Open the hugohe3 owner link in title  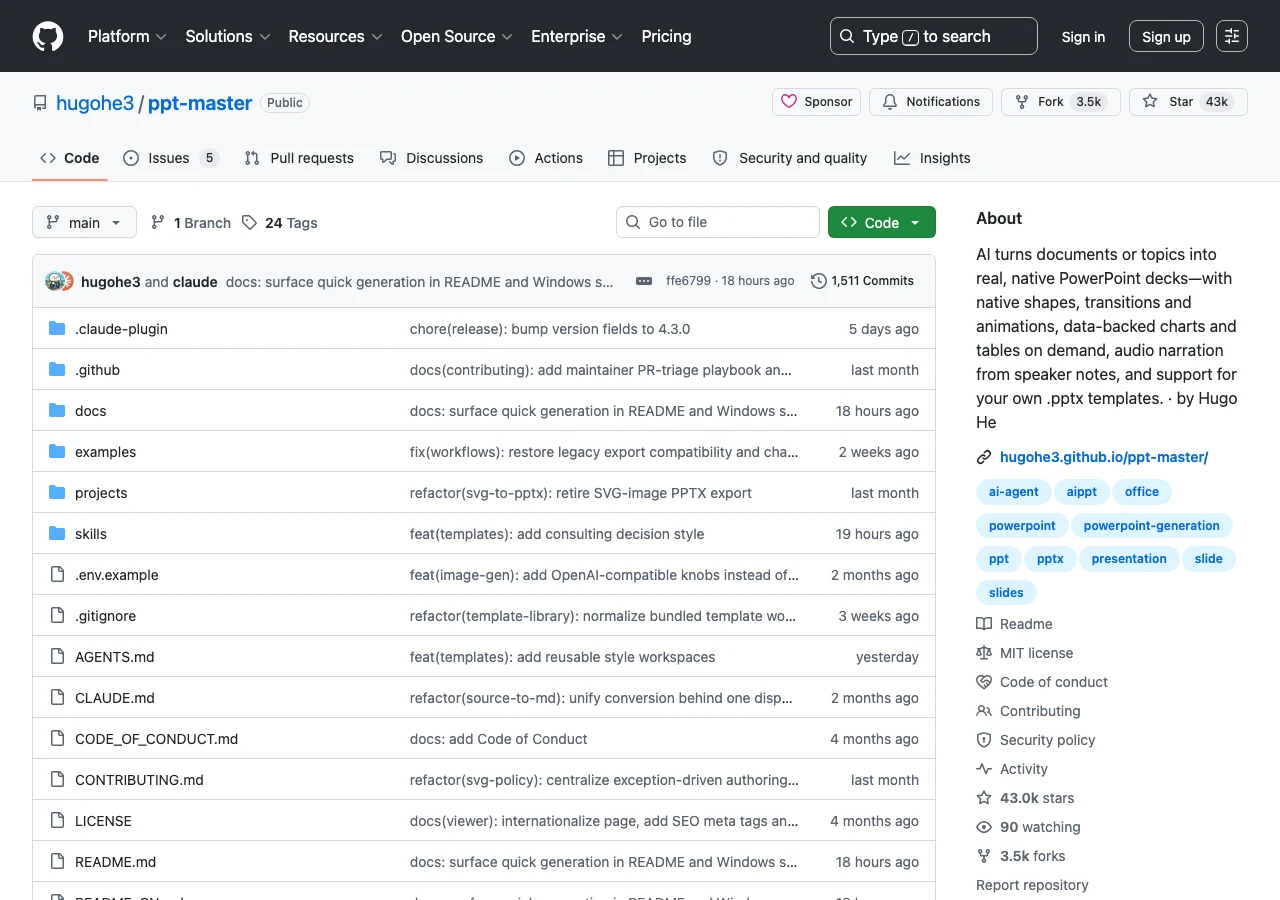coord(95,103)
